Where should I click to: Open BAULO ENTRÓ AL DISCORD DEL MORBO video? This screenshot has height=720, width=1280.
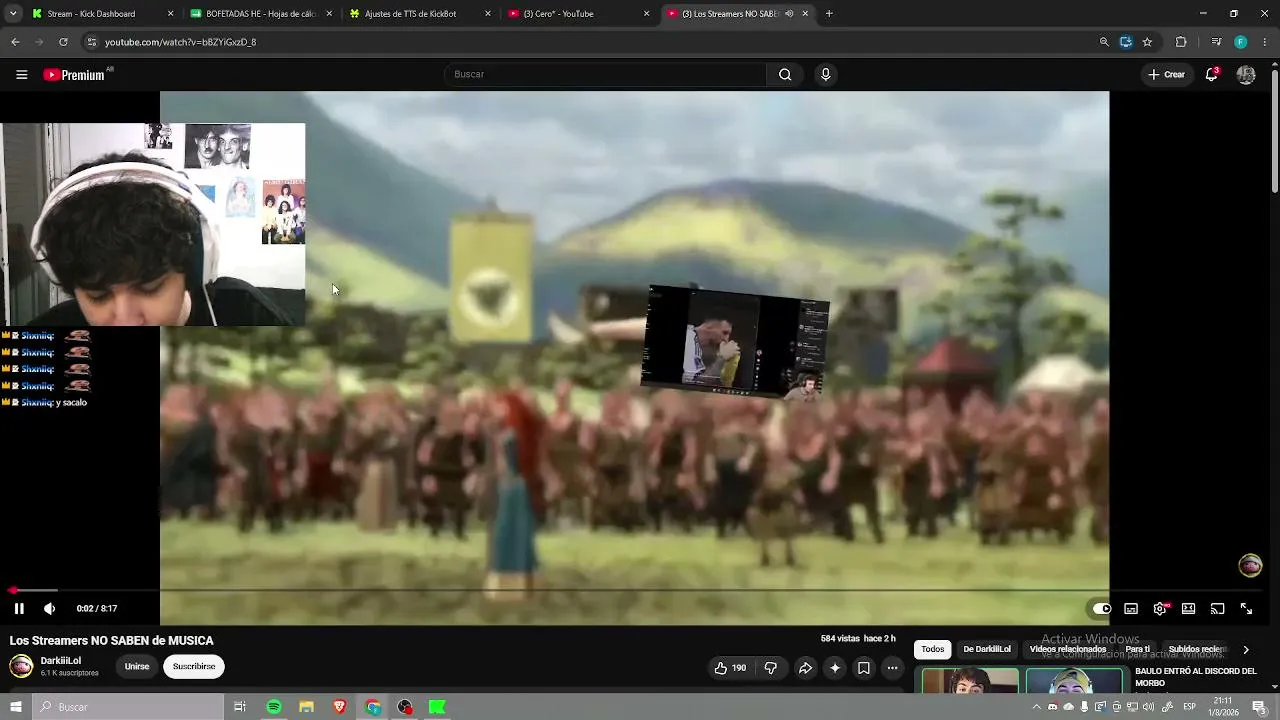pos(1196,677)
